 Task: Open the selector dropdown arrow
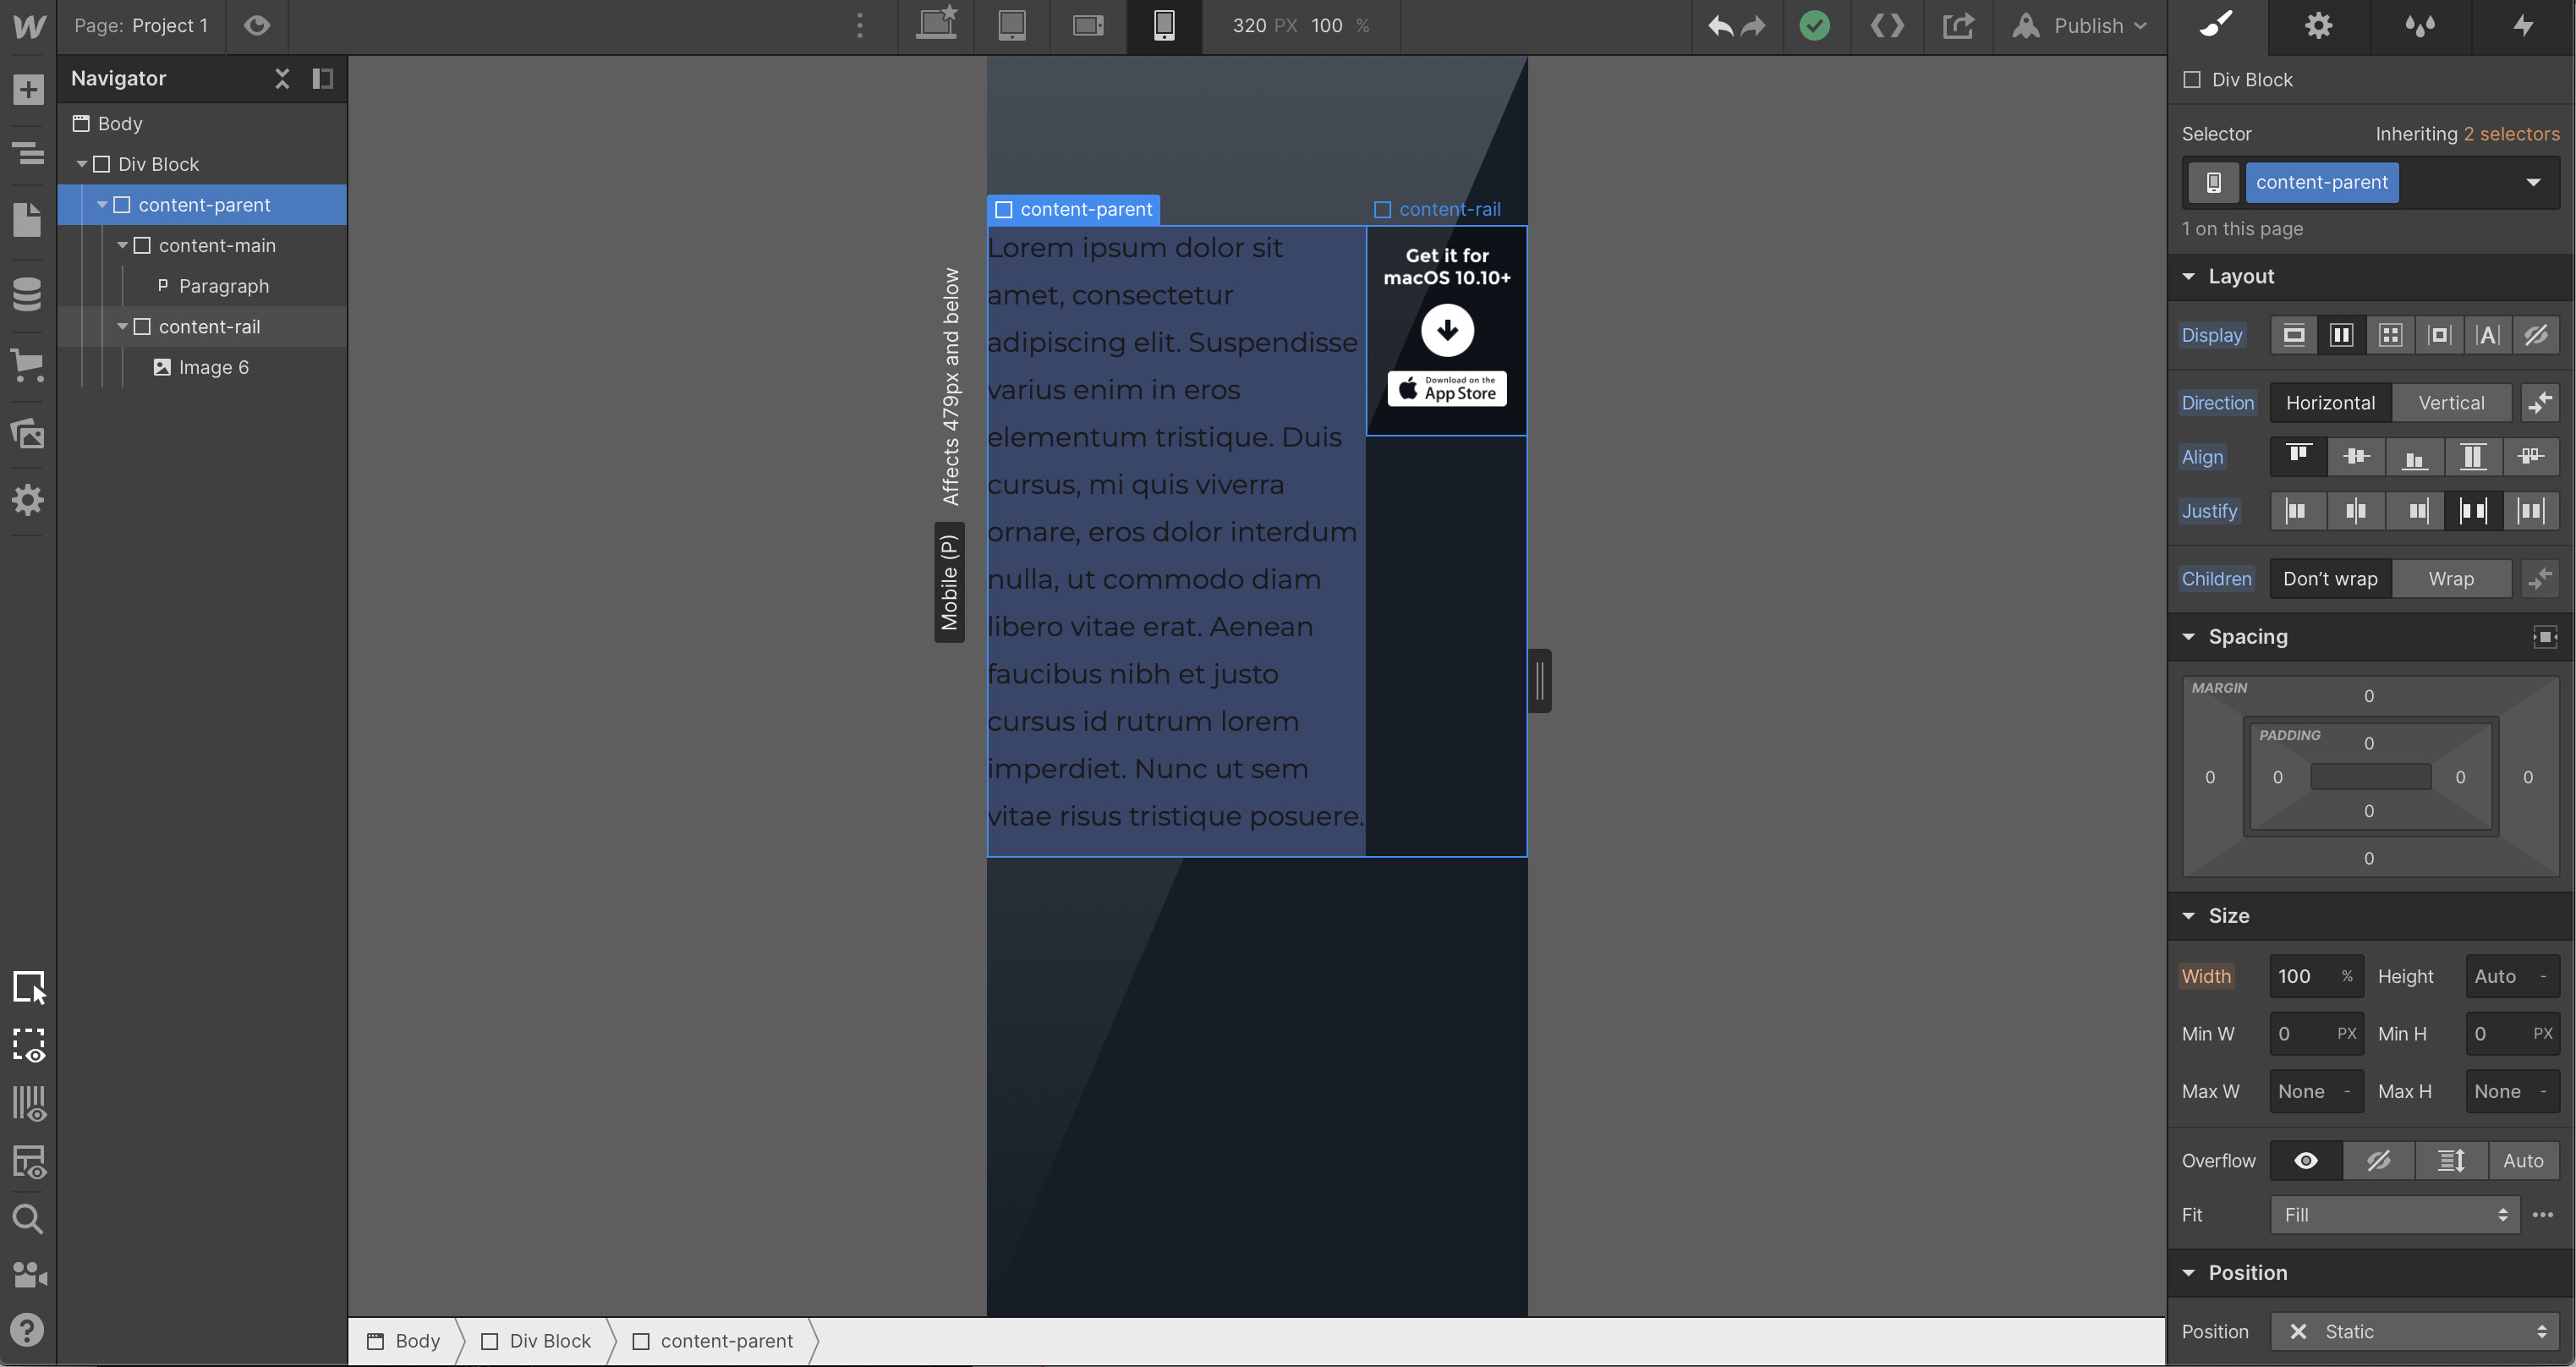click(2533, 183)
